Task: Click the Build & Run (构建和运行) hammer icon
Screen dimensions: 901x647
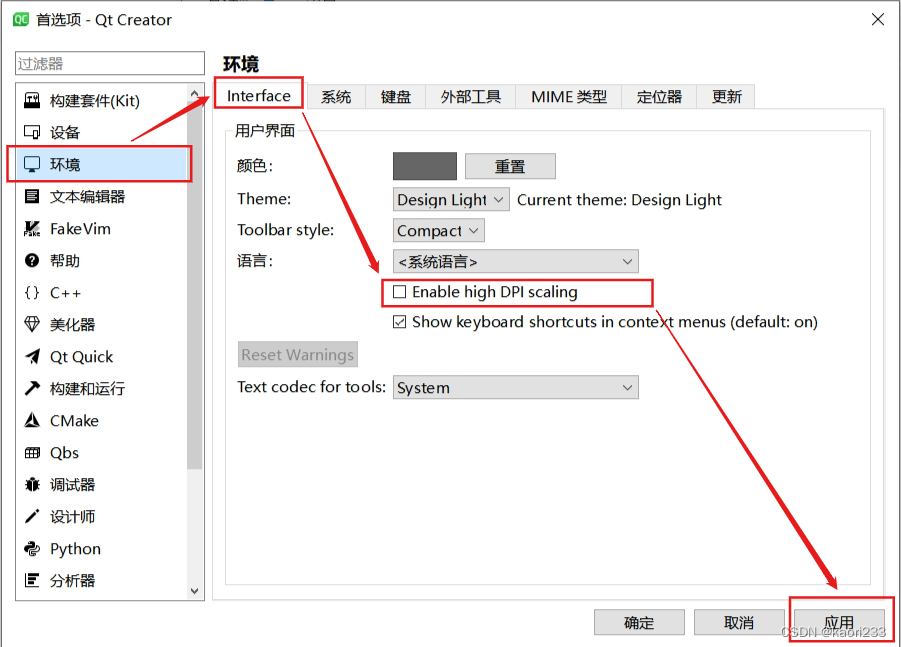Action: tap(32, 388)
